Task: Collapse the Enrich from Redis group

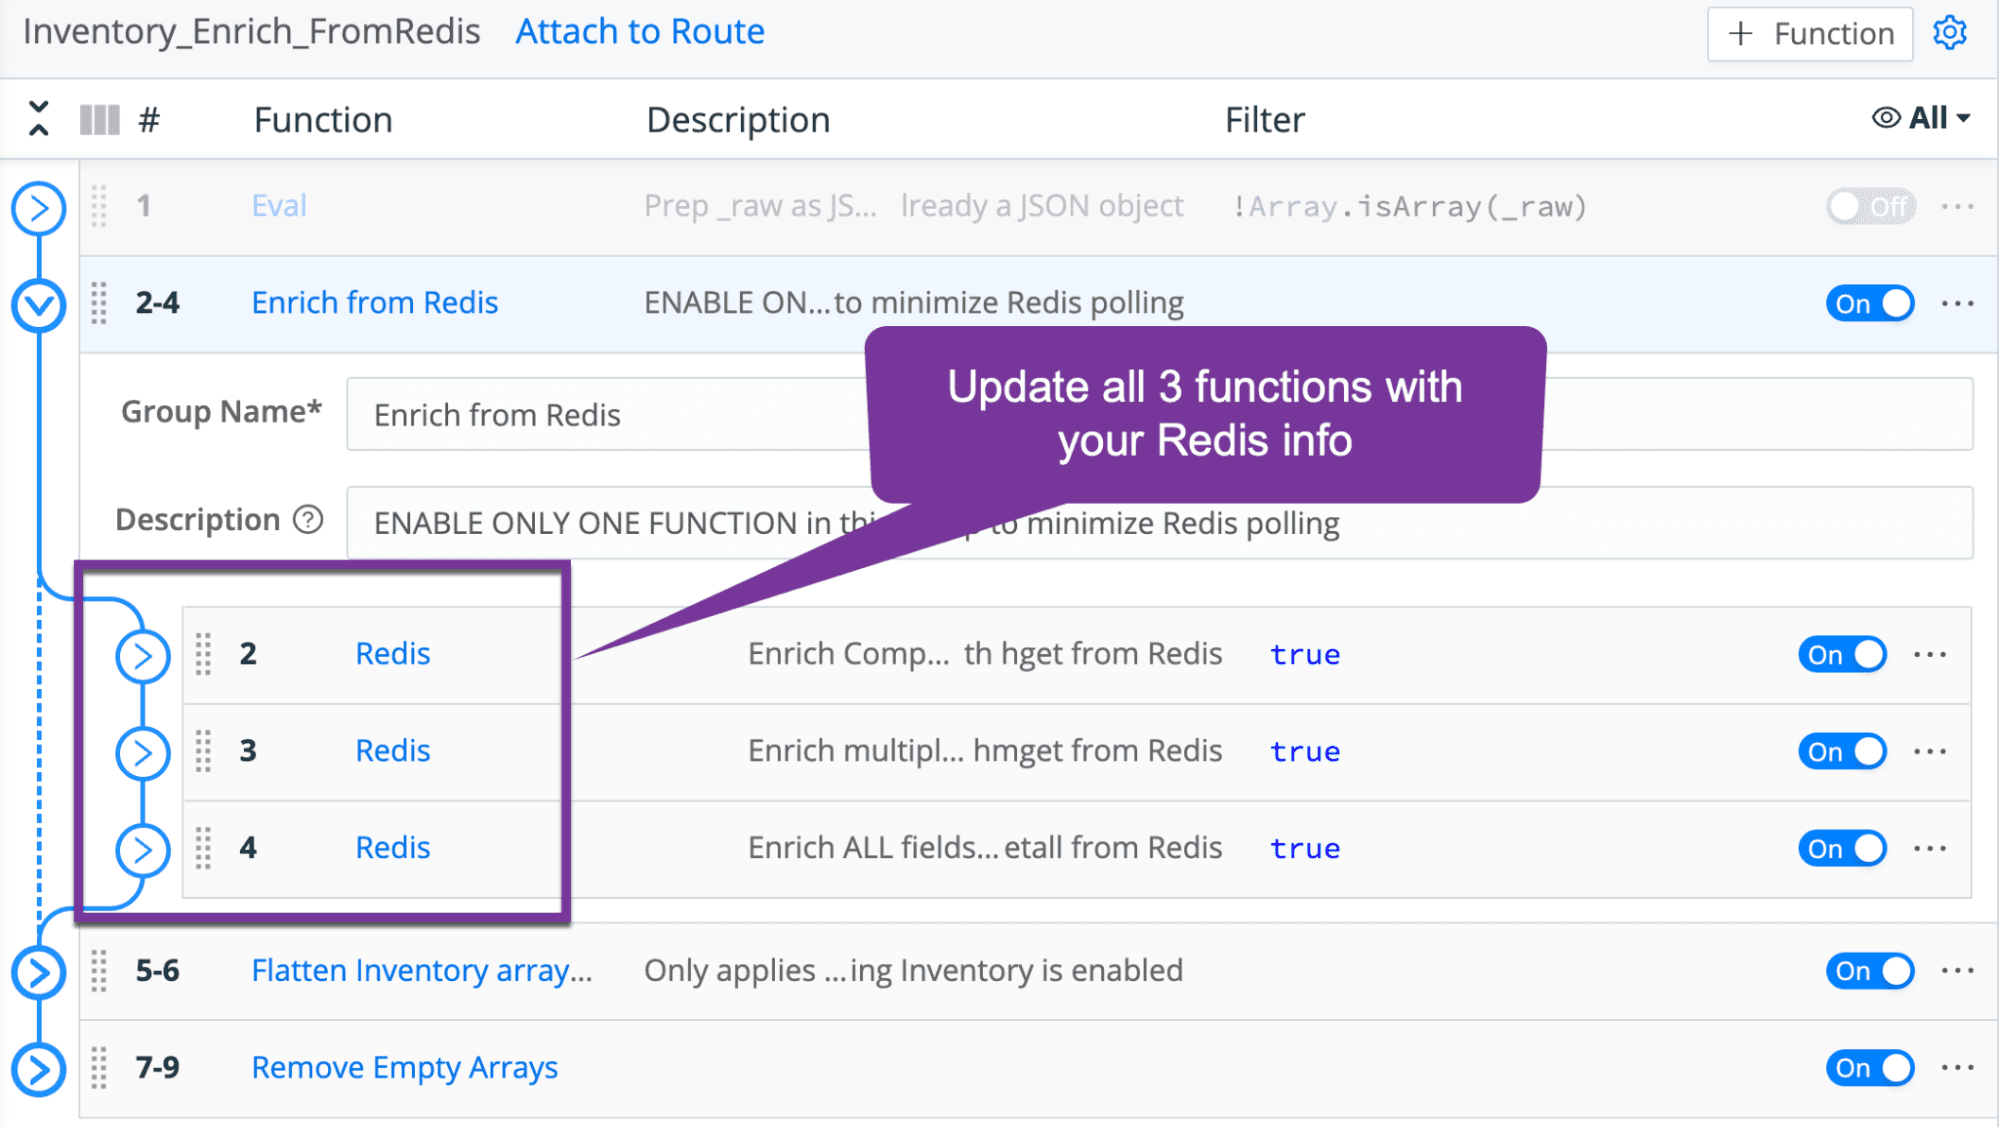Action: pyautogui.click(x=39, y=304)
